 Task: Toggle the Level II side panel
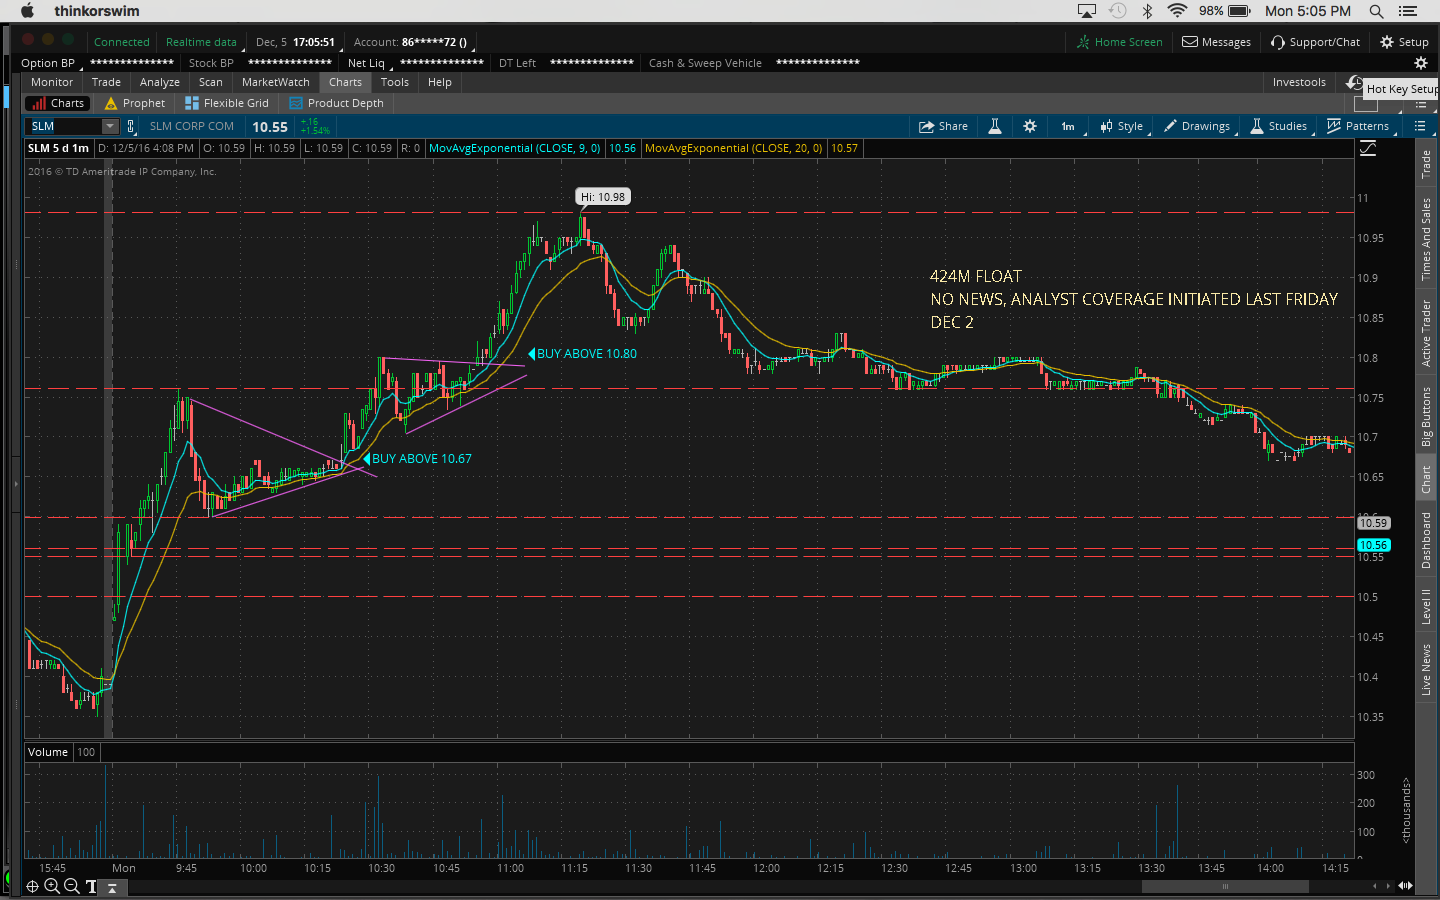click(1426, 607)
